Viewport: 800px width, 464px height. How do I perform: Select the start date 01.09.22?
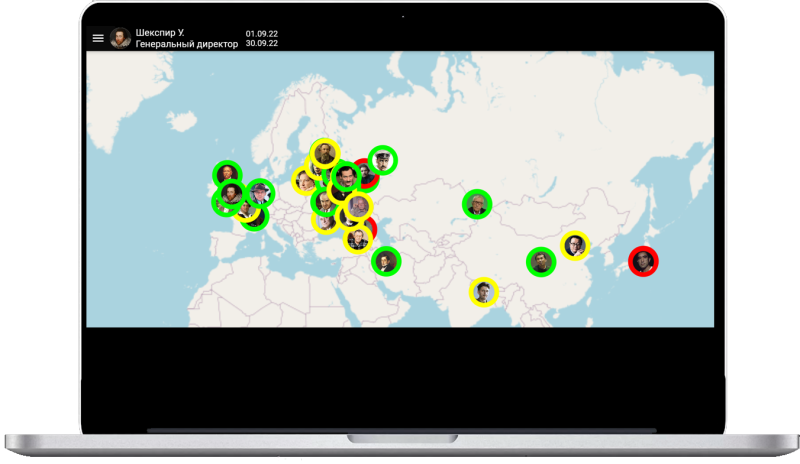[262, 34]
